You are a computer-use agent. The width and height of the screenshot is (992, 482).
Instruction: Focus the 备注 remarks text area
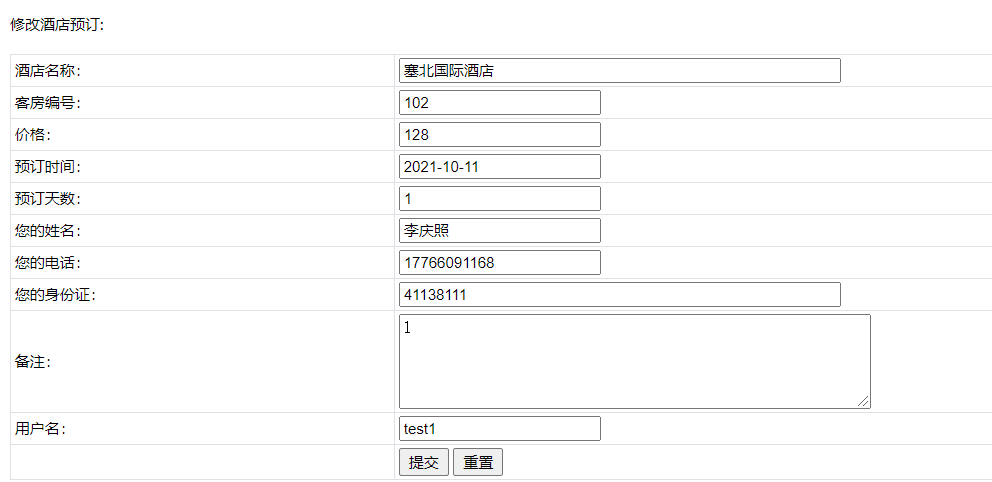pyautogui.click(x=634, y=361)
